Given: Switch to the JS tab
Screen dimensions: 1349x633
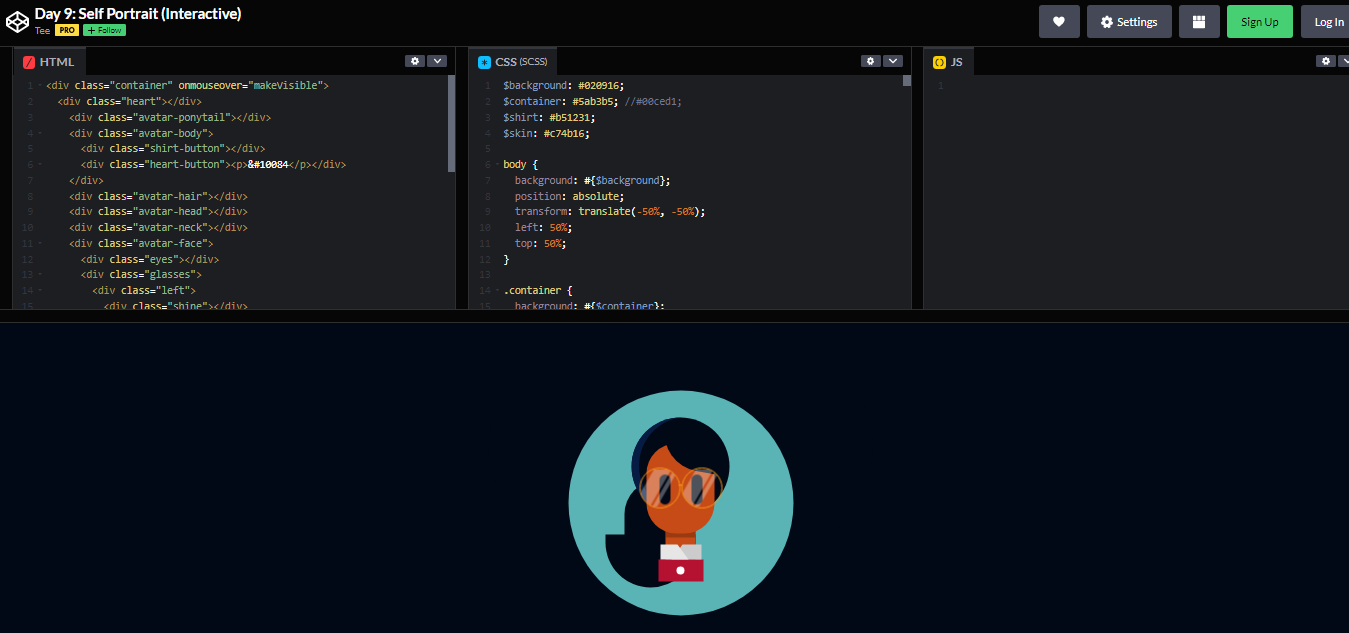Looking at the screenshot, I should click(x=953, y=60).
